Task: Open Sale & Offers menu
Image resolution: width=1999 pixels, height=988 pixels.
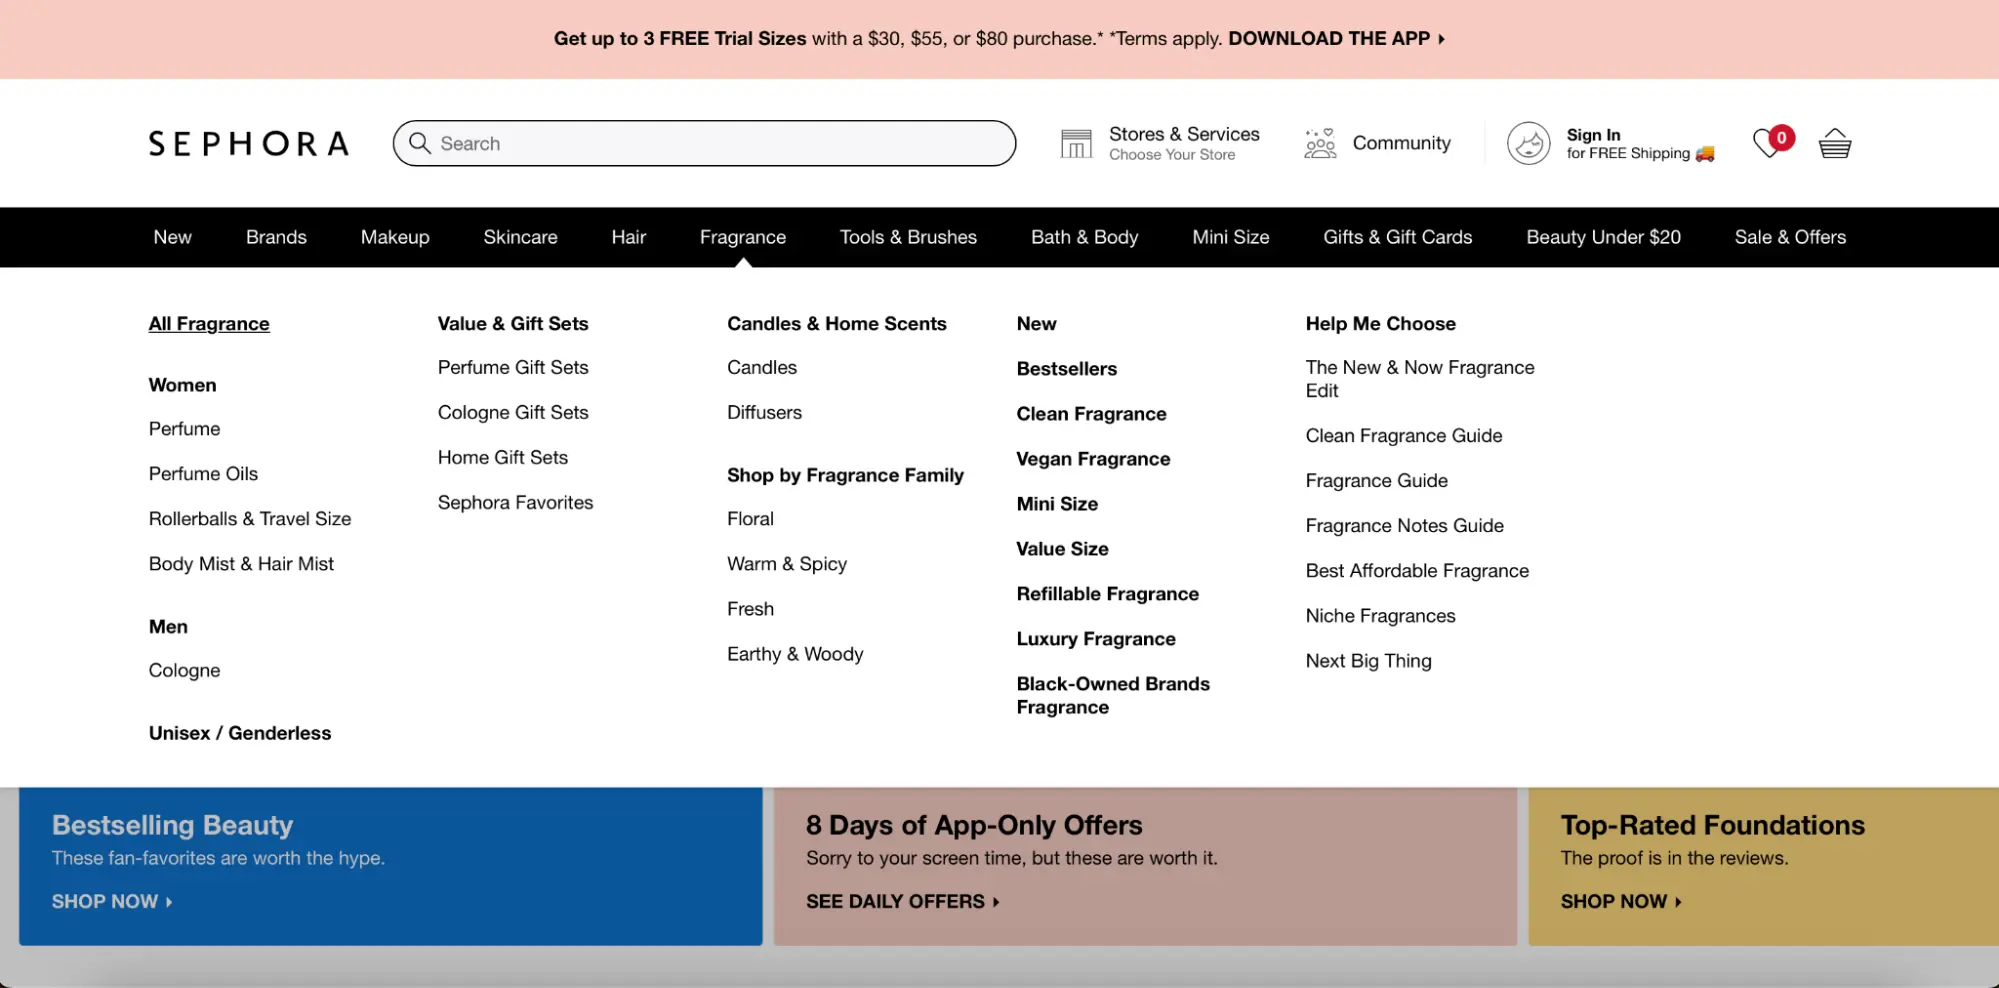Action: tap(1790, 237)
